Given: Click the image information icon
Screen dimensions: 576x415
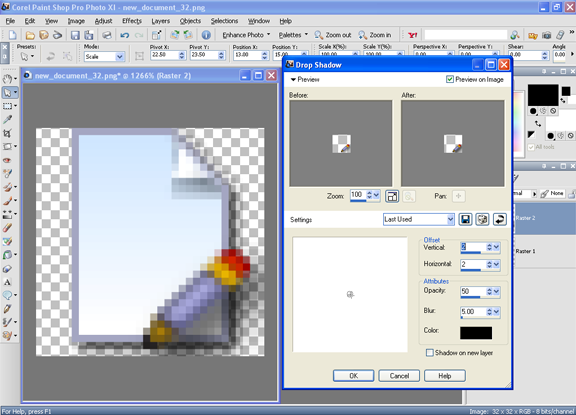Looking at the screenshot, I should click(x=206, y=35).
